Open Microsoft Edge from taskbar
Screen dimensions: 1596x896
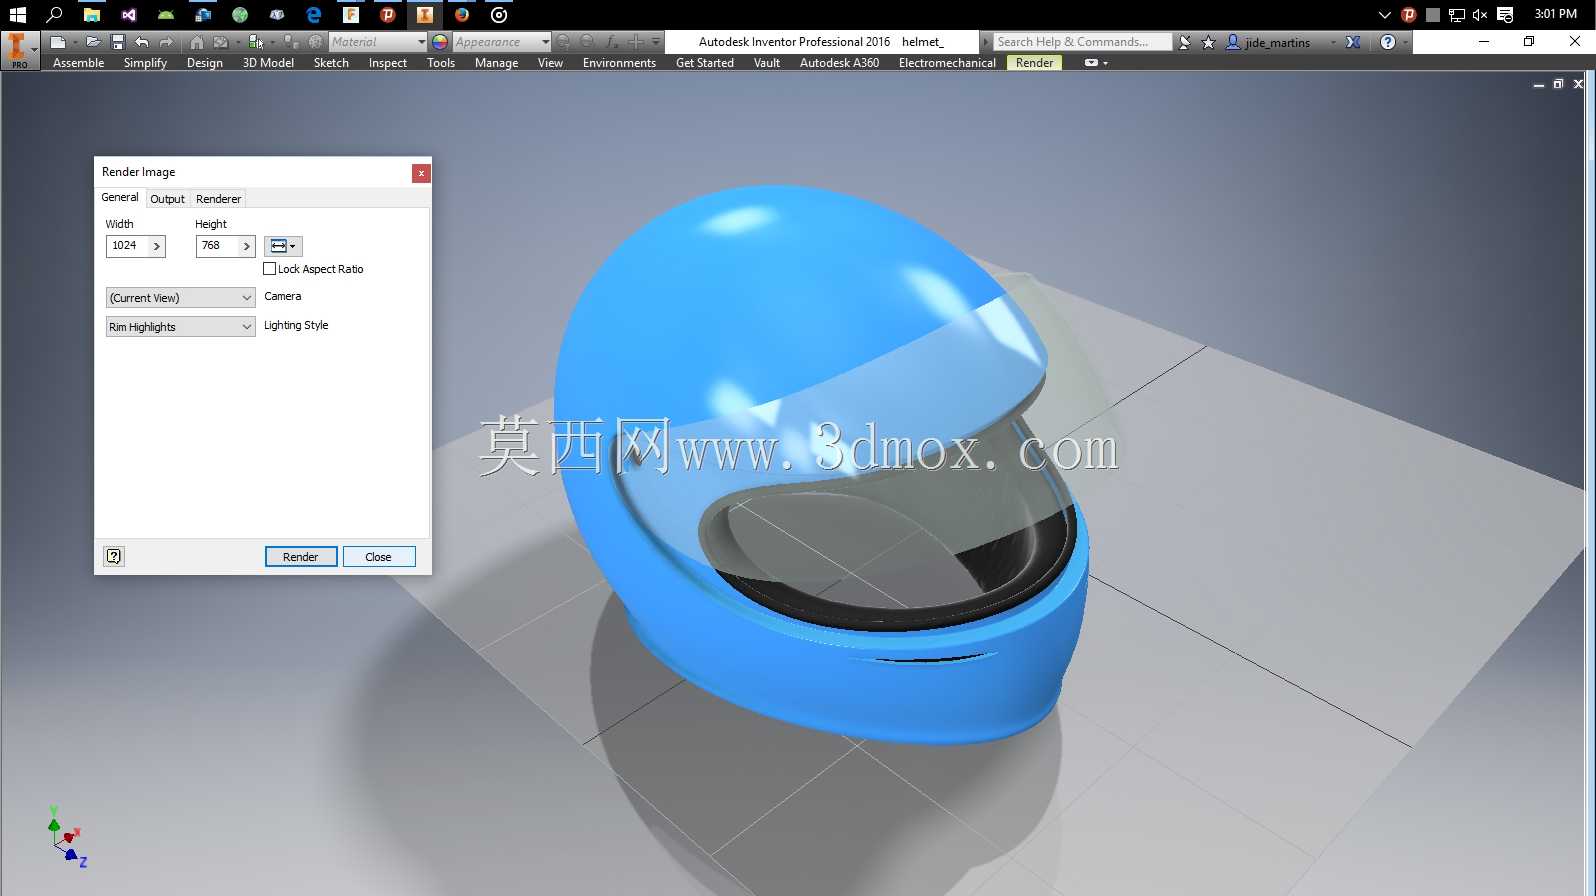point(314,15)
